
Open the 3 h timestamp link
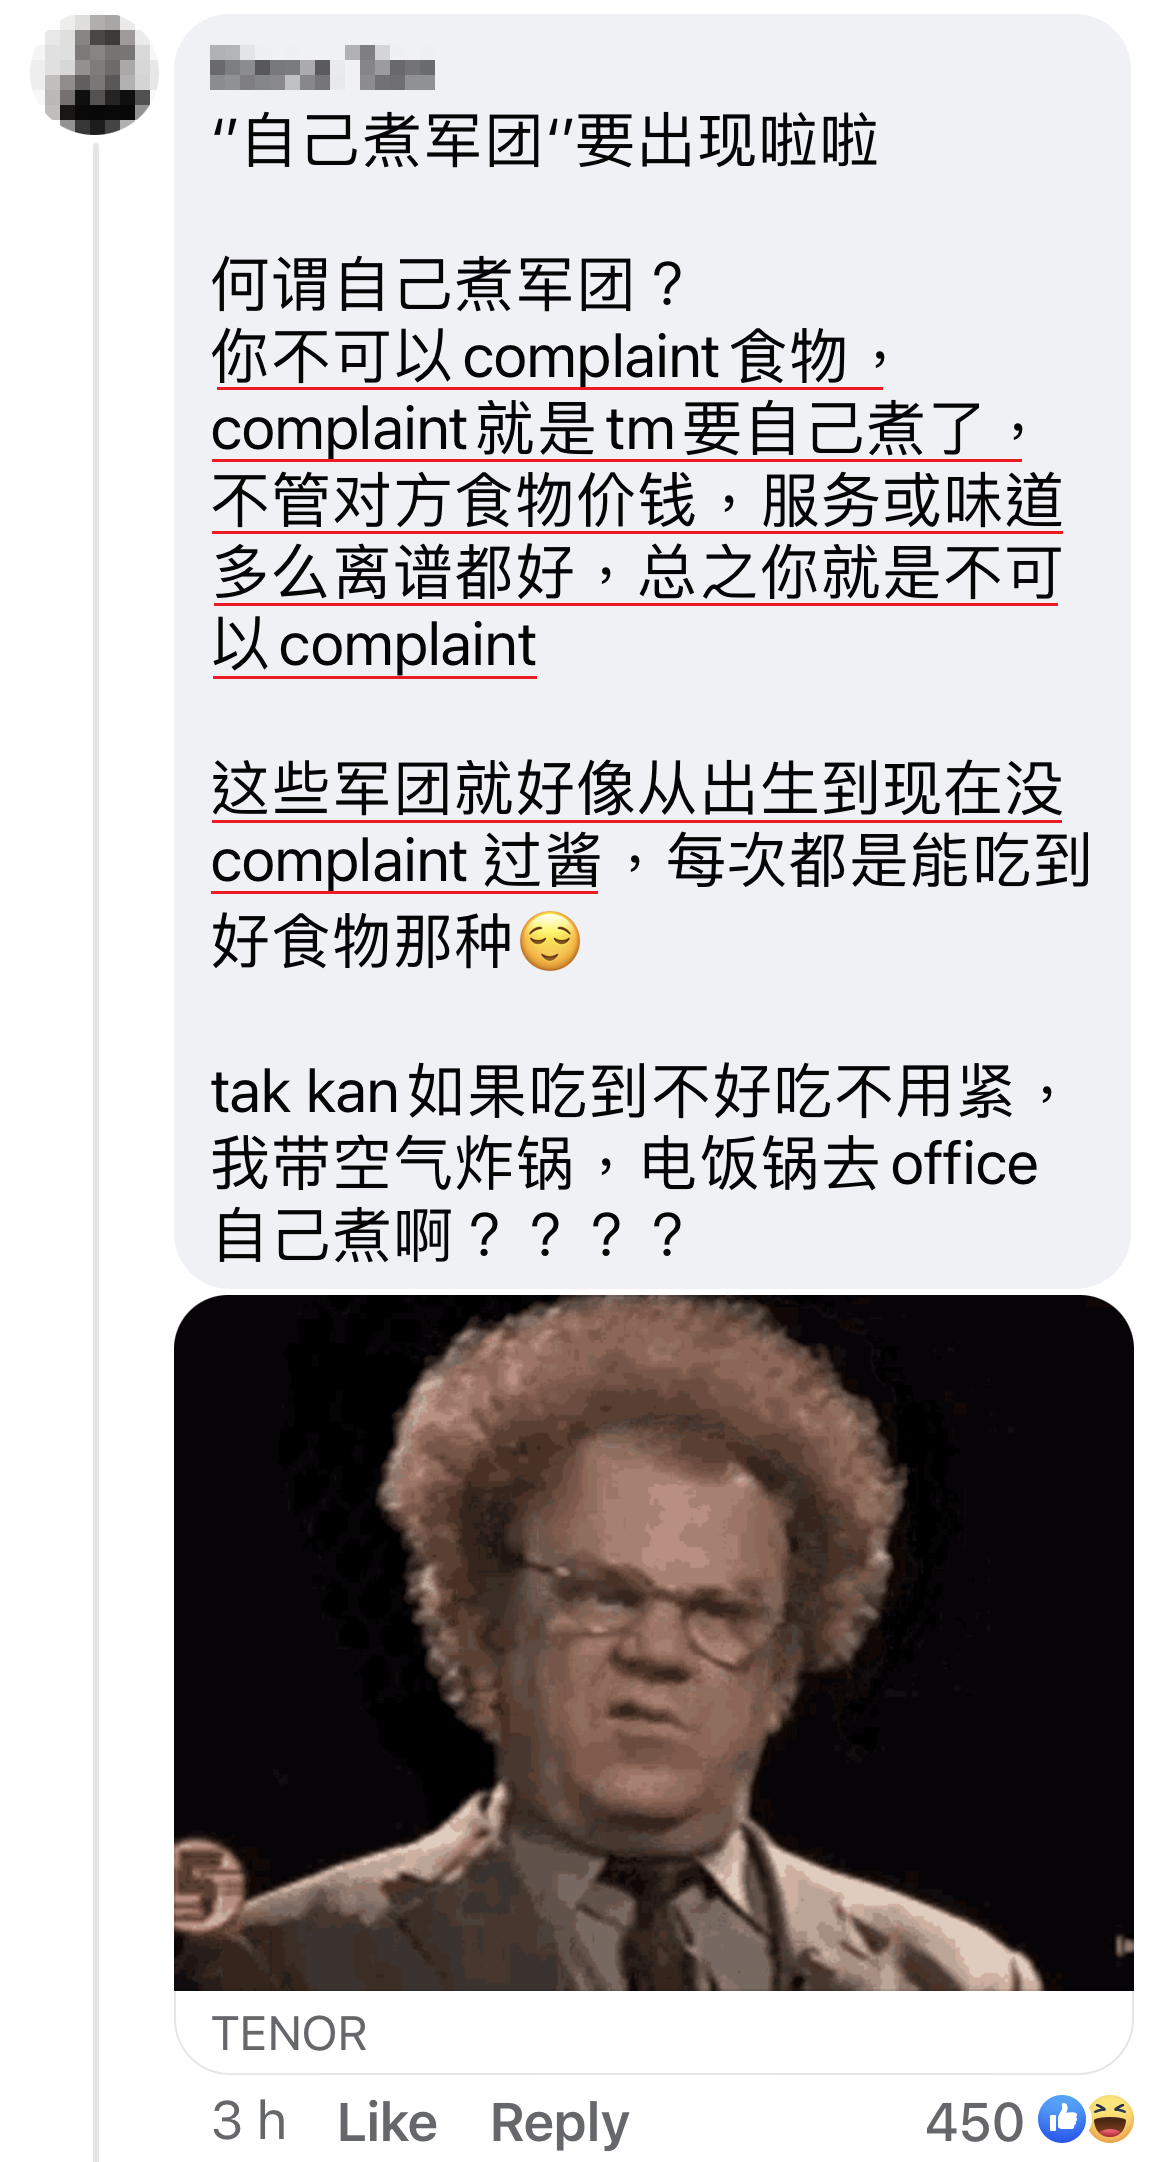pos(249,2121)
